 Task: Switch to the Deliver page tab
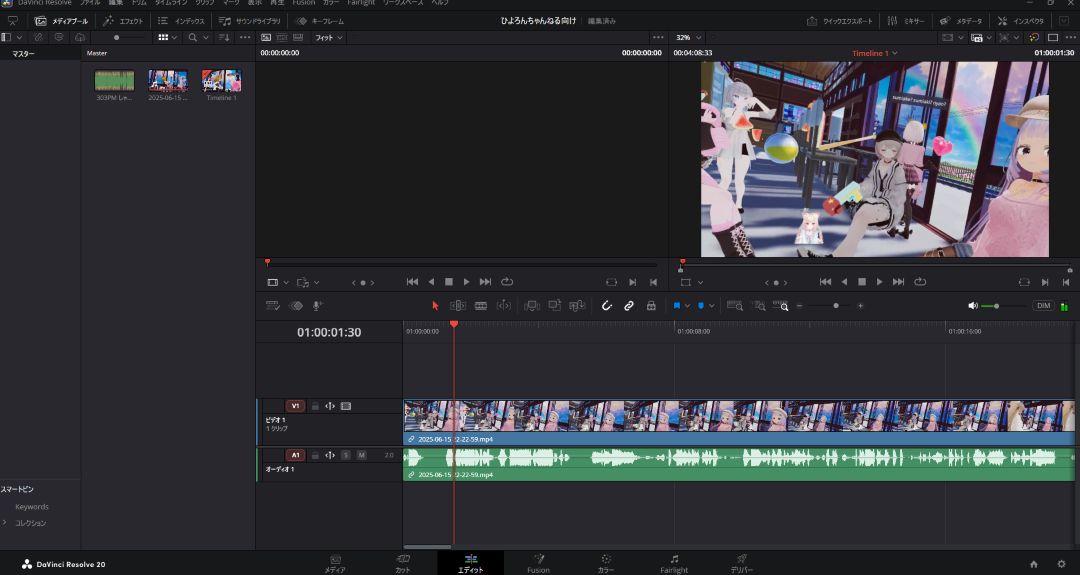click(741, 563)
